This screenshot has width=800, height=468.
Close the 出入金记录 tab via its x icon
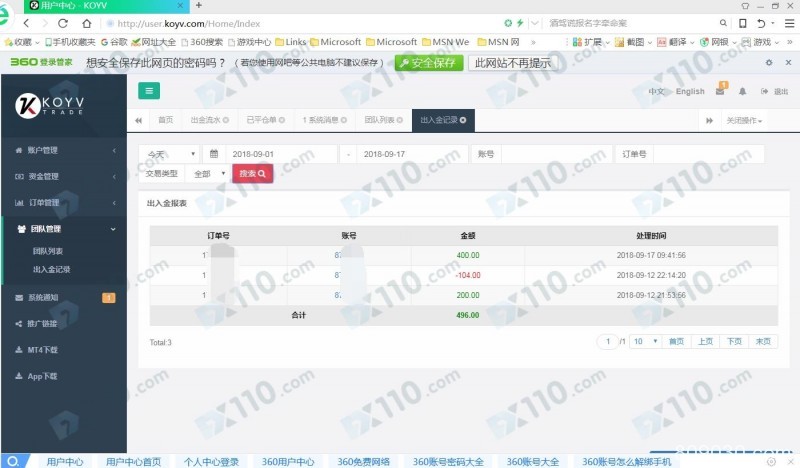pos(463,120)
